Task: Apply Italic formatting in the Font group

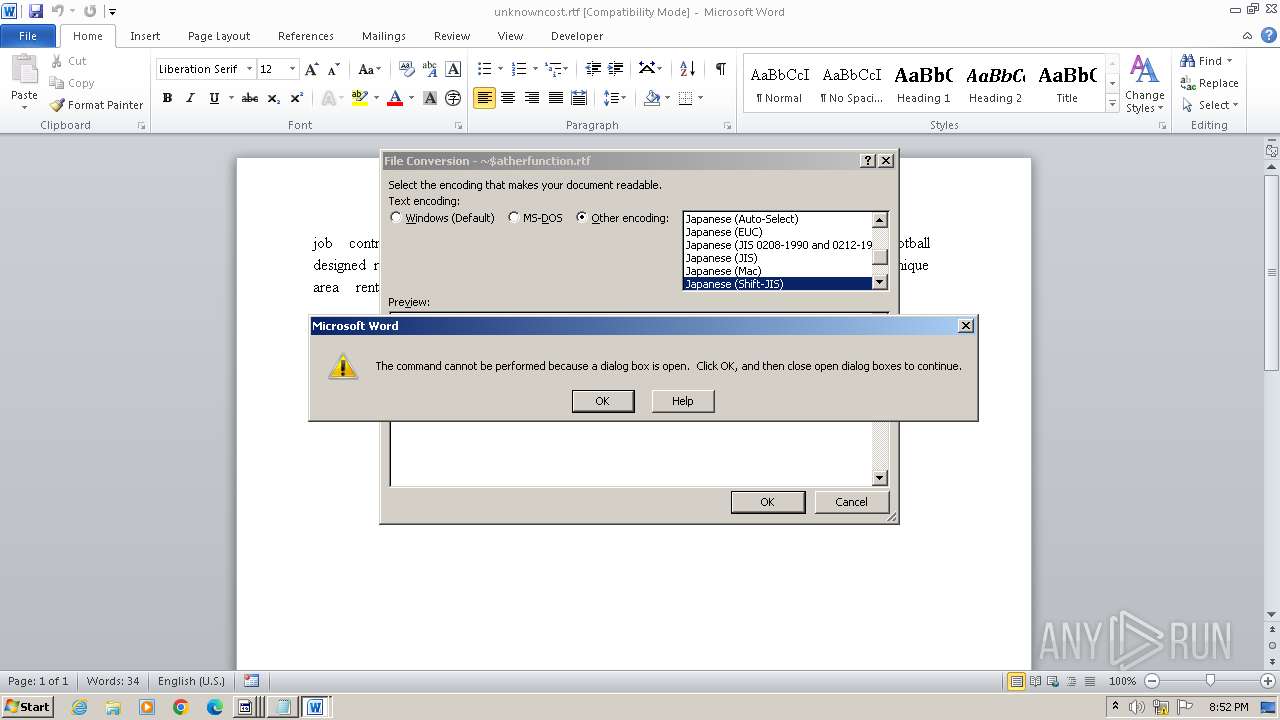Action: pyautogui.click(x=190, y=98)
